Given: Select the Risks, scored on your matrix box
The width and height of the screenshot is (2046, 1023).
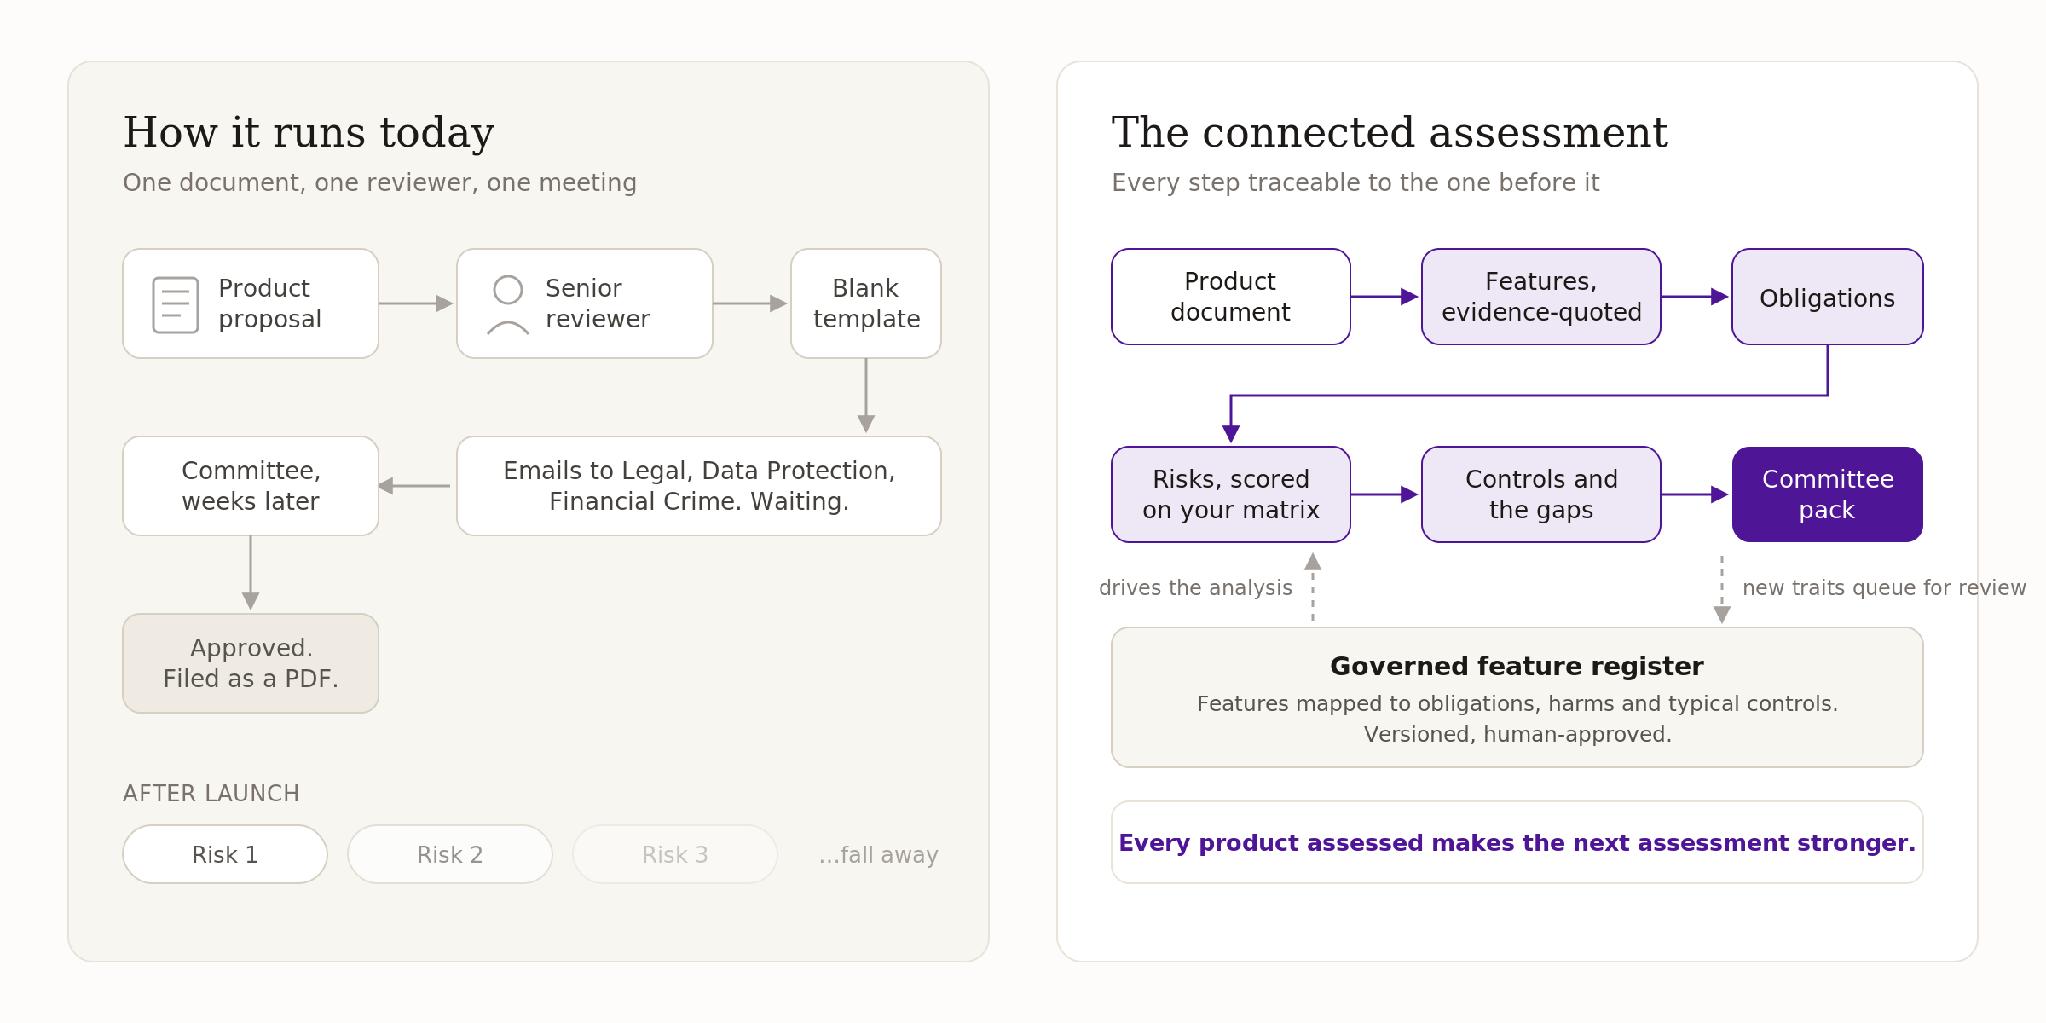Looking at the screenshot, I should [1231, 494].
